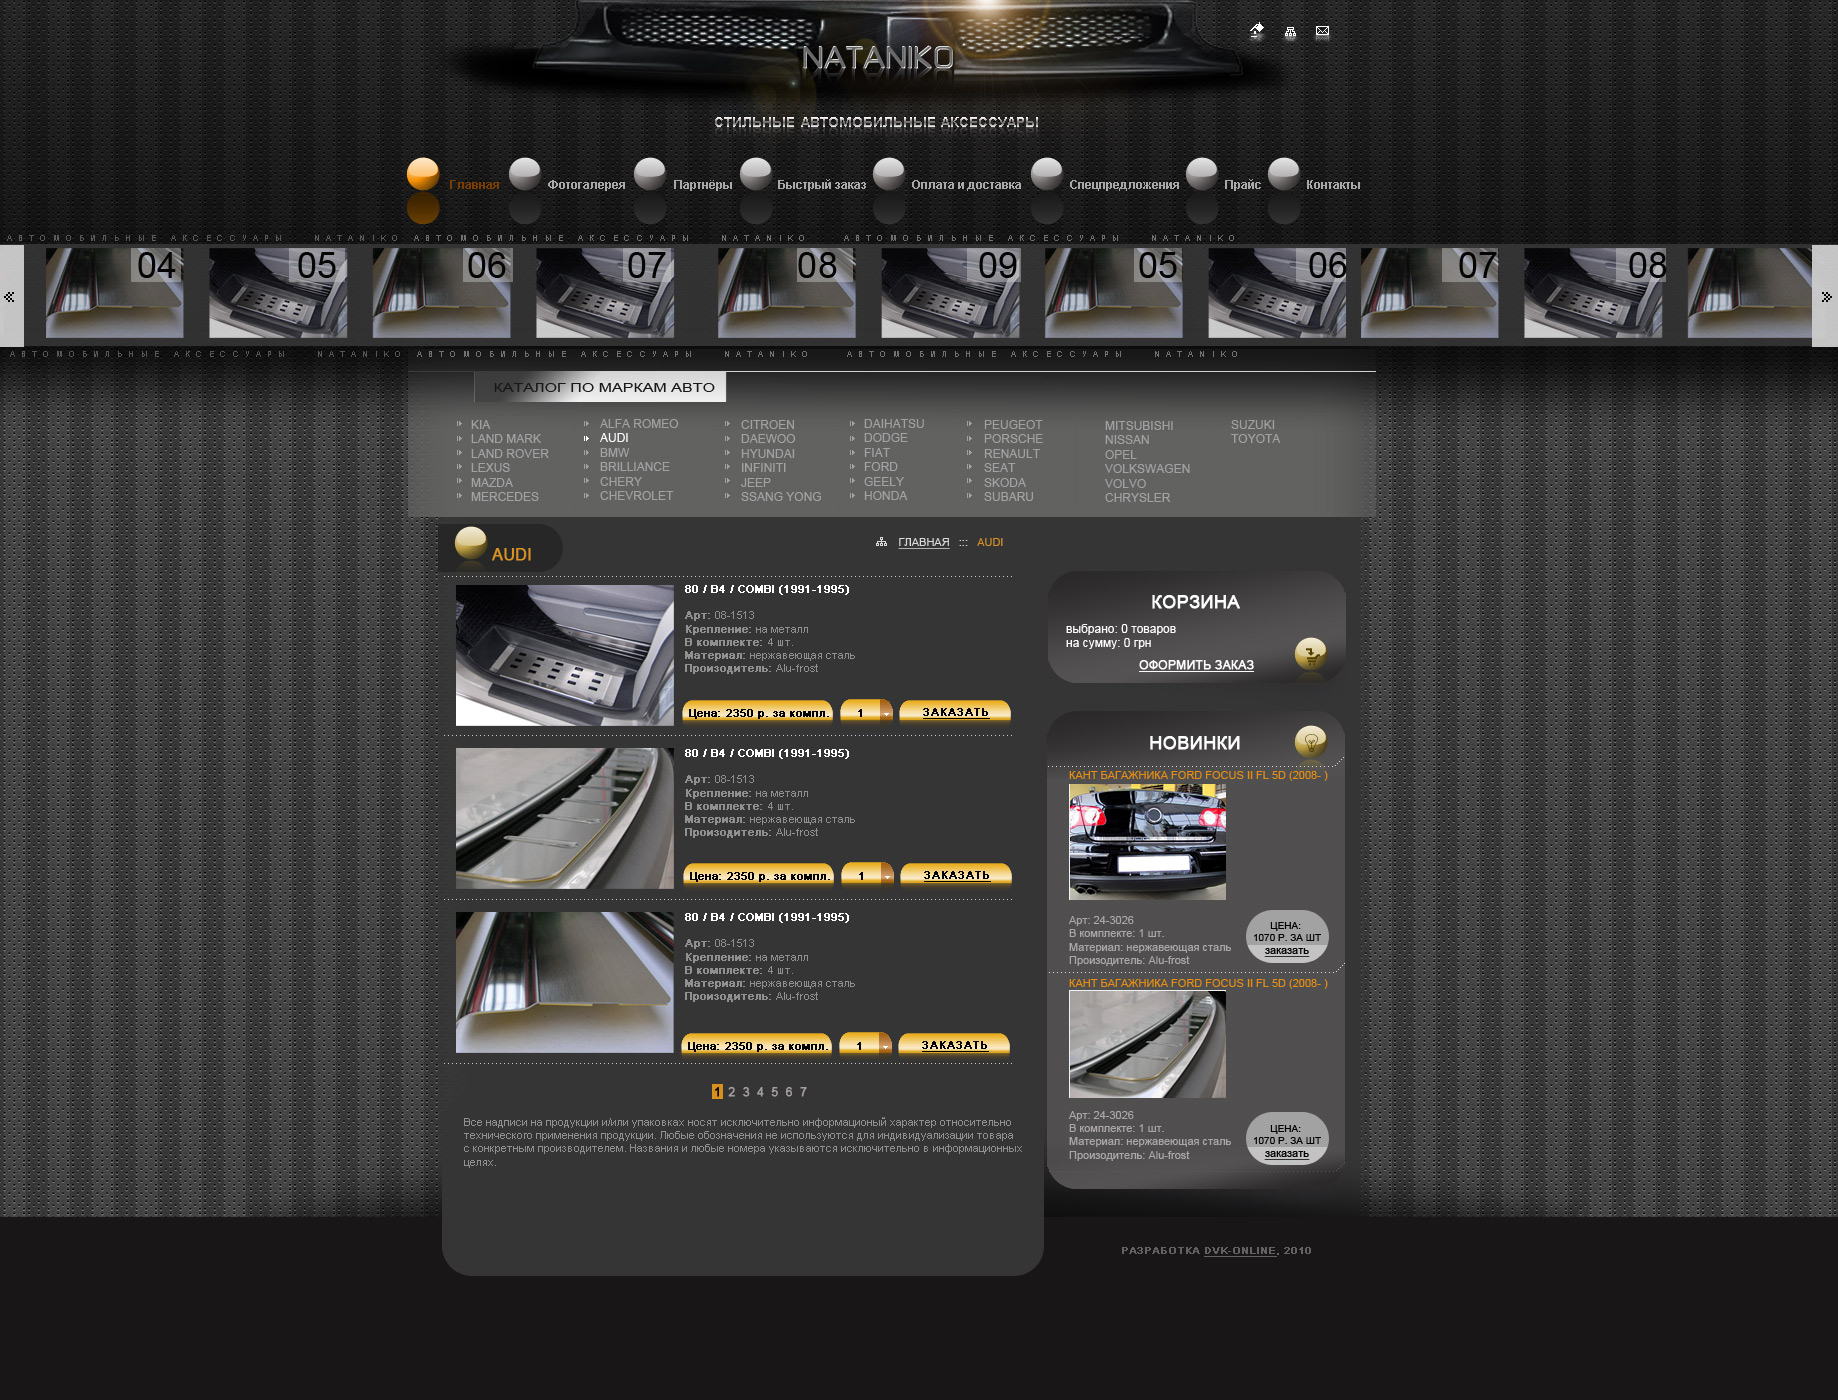Select AUDI in the brand catalog
Screen dimensions: 1838x1400
[x=614, y=438]
